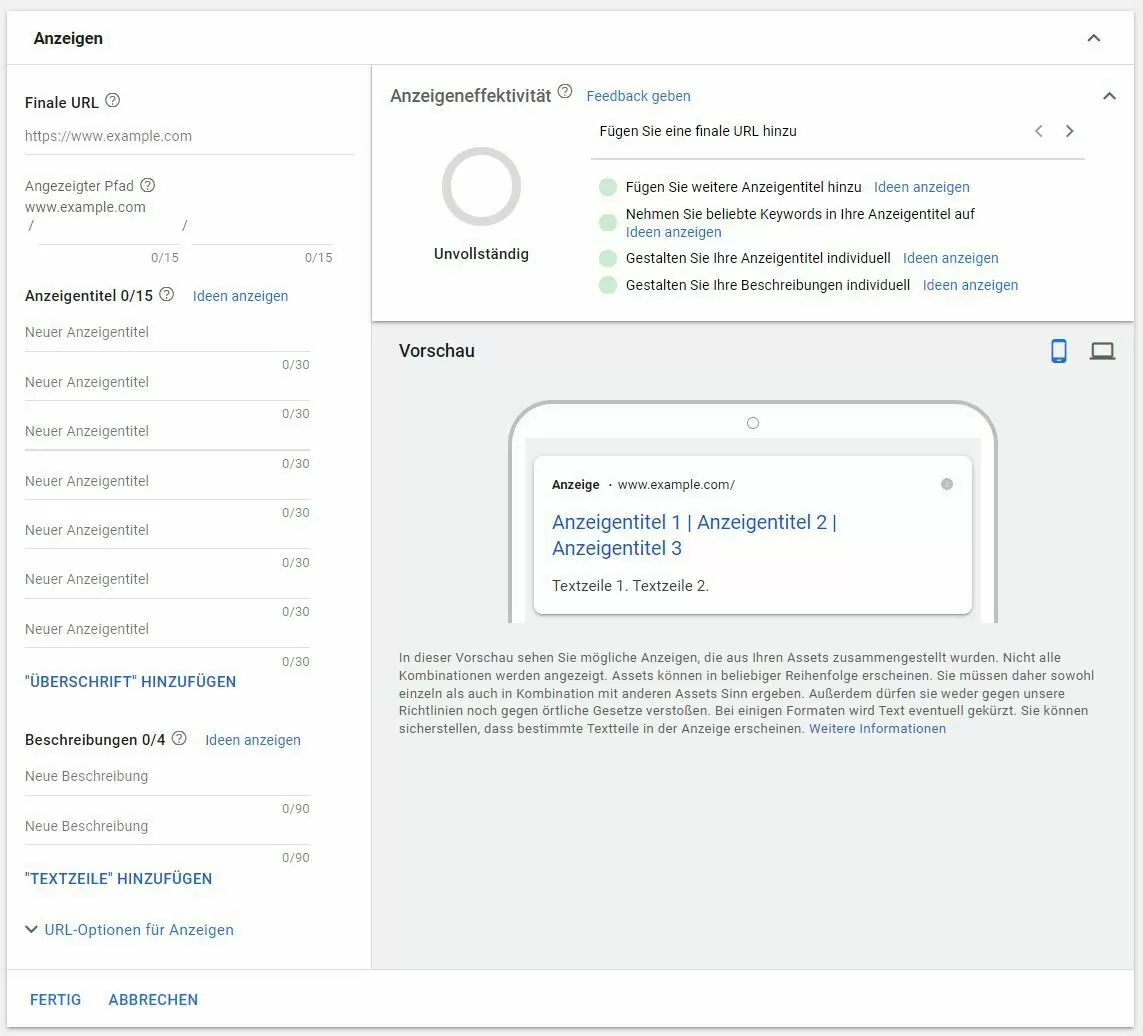Open the Finale URL help icon
1143x1036 pixels.
coord(113,101)
